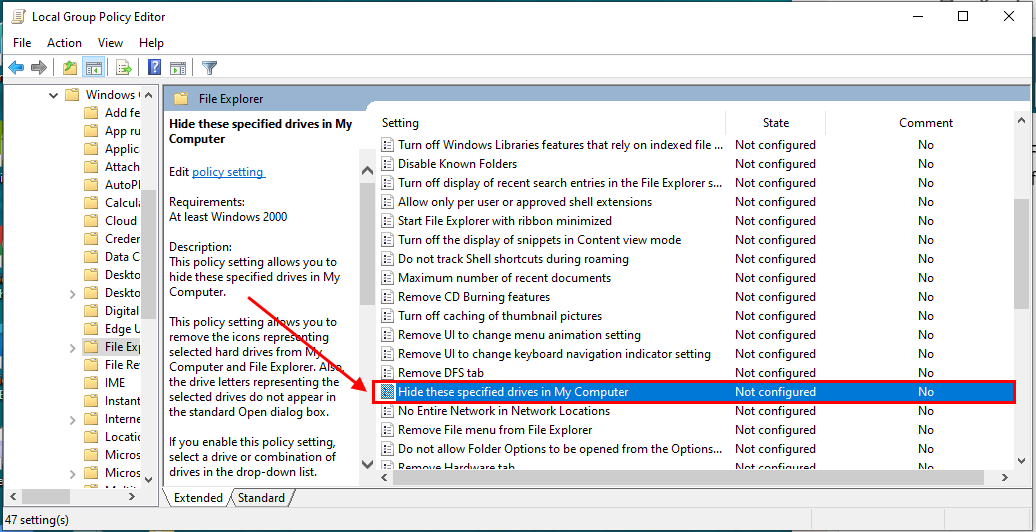
Task: Click the Edit policy setting link
Action: pos(227,172)
